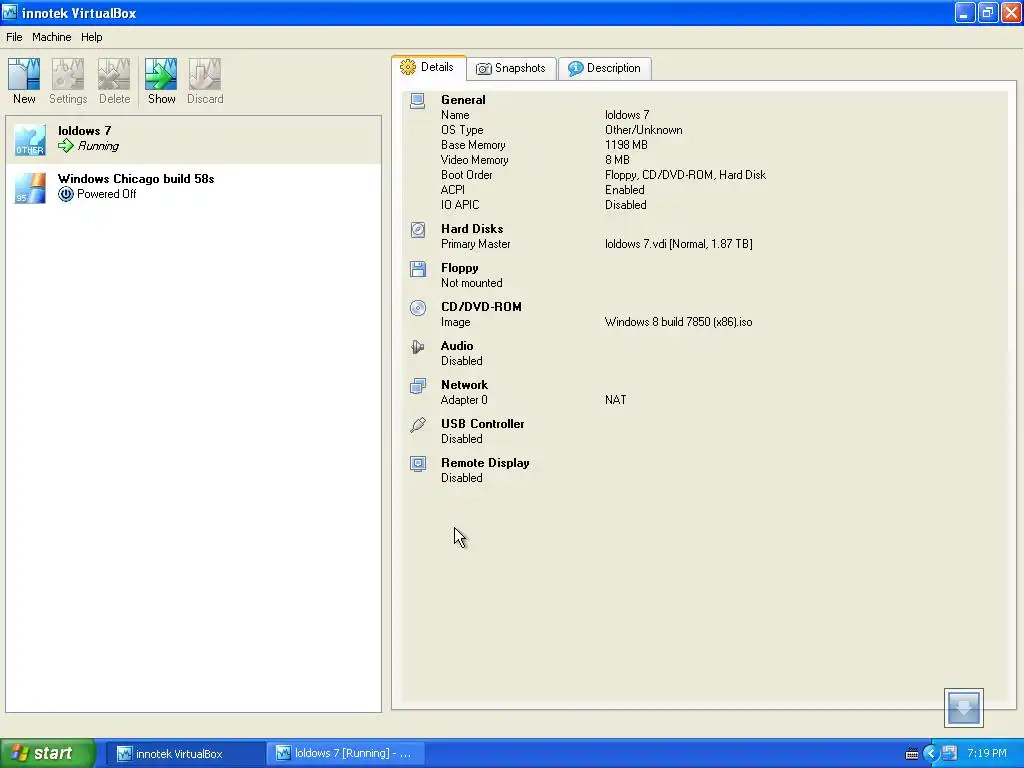The width and height of the screenshot is (1024, 768).
Task: Click the Floppy section diskette icon
Action: tap(418, 269)
